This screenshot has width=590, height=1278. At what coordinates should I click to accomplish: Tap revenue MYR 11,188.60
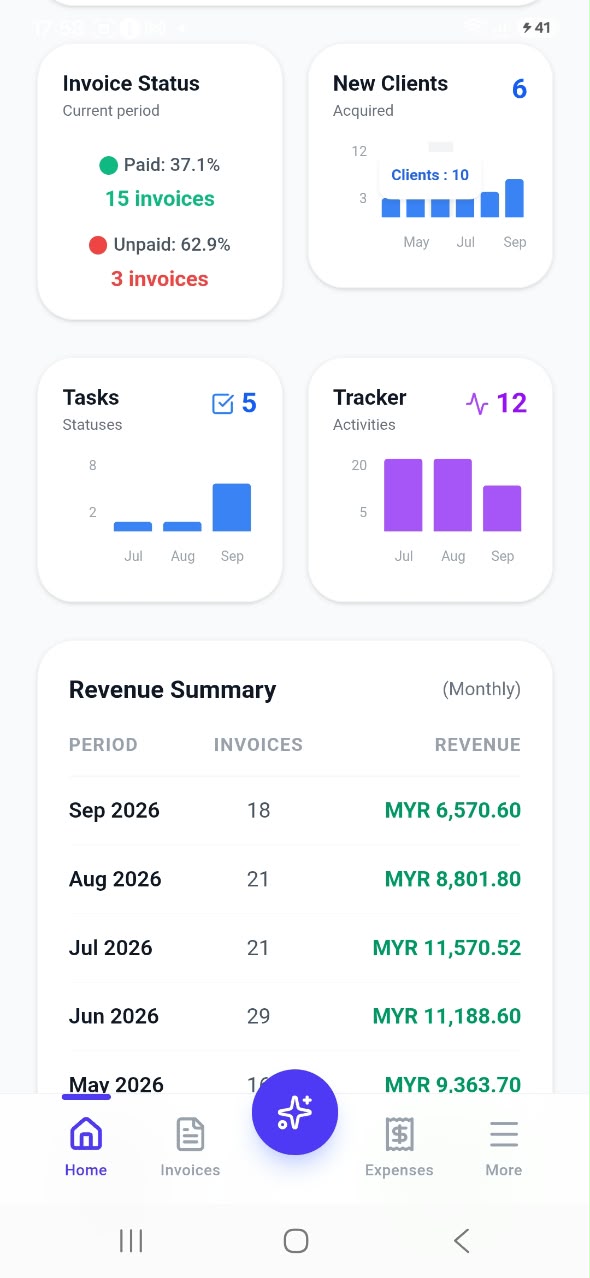point(447,1017)
